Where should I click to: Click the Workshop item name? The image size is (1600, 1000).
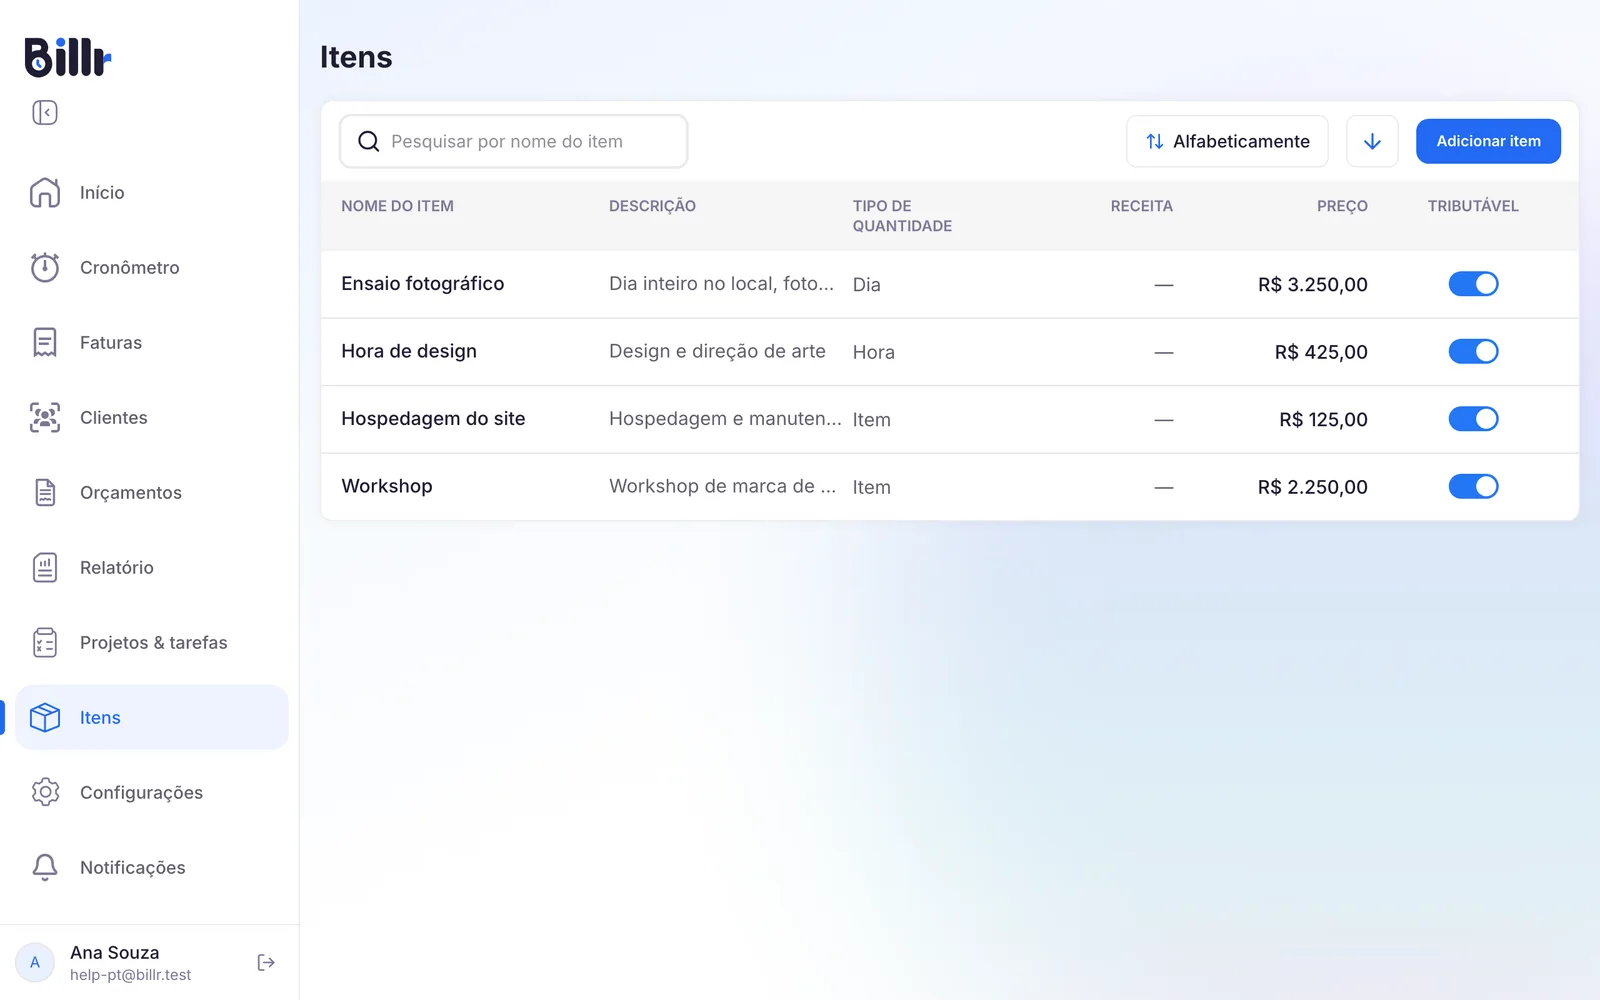[x=387, y=486]
